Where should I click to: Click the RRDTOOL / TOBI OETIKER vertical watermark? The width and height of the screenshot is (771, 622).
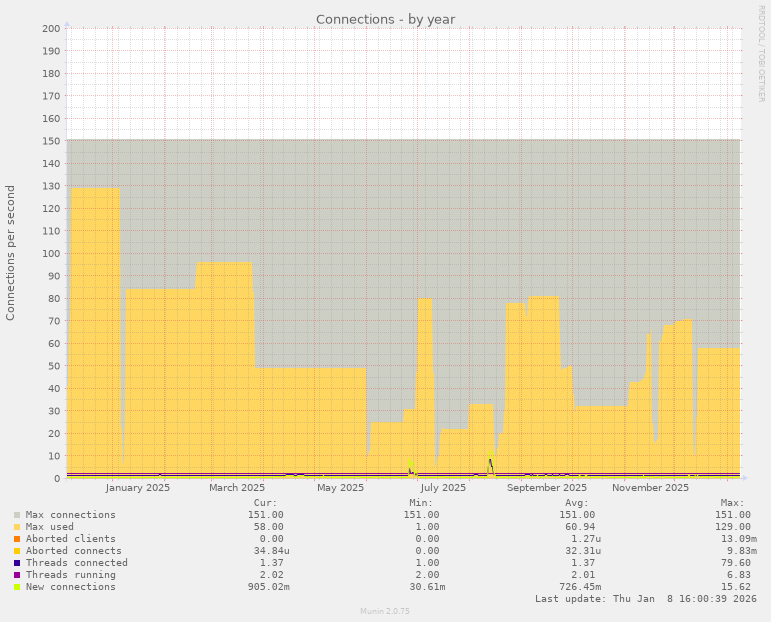coord(761,53)
